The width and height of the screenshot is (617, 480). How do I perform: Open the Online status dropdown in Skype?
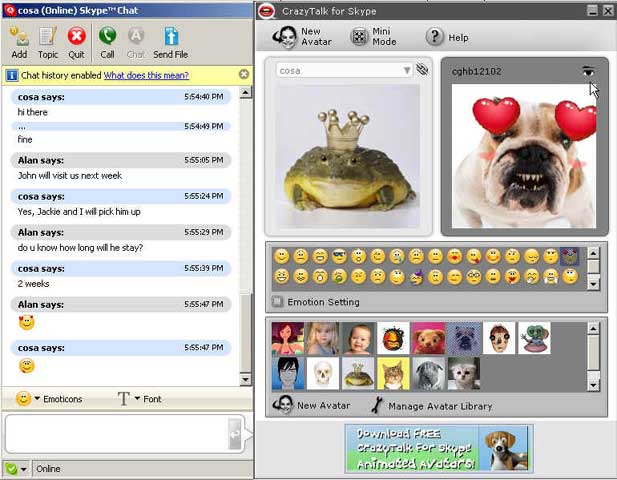click(16, 469)
